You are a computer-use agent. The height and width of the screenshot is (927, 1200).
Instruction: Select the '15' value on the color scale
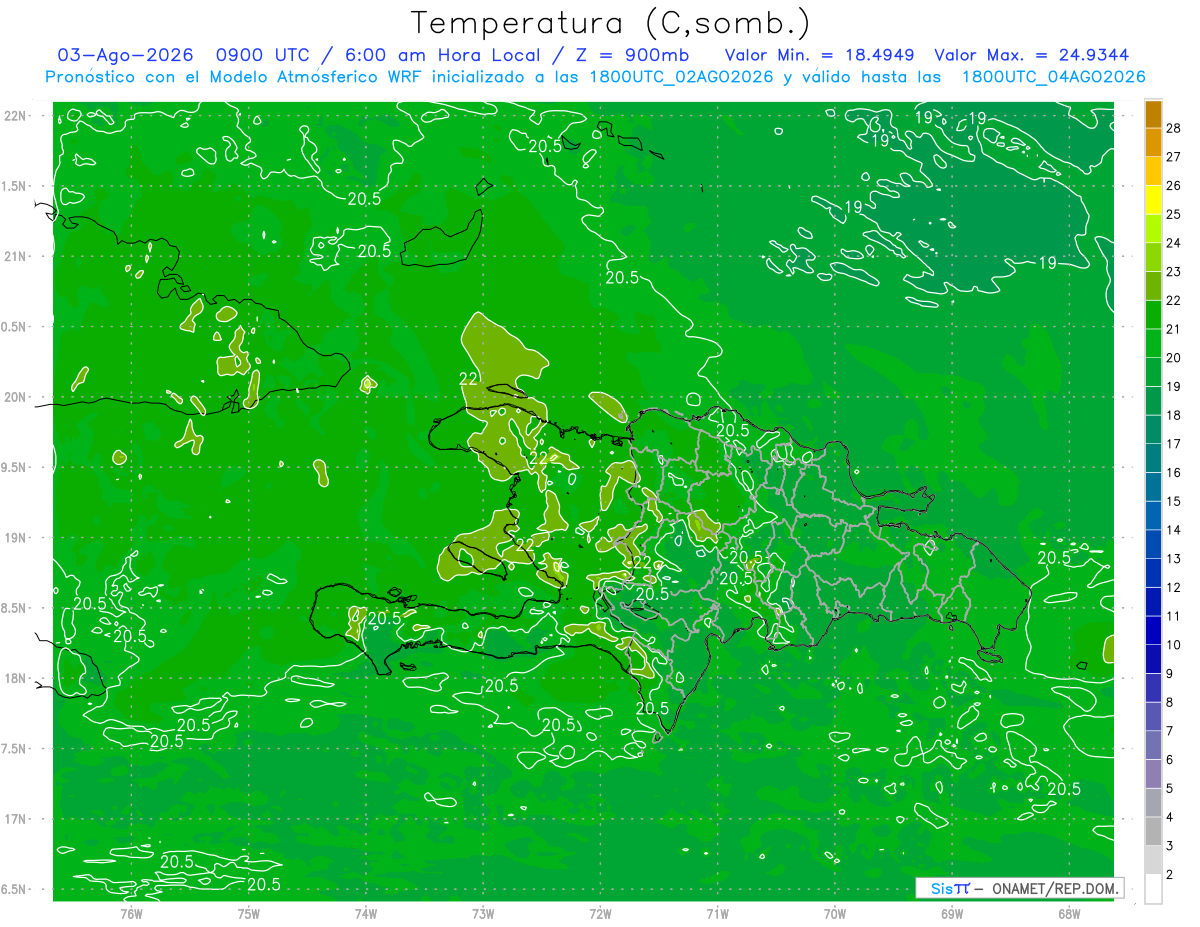pos(1173,501)
